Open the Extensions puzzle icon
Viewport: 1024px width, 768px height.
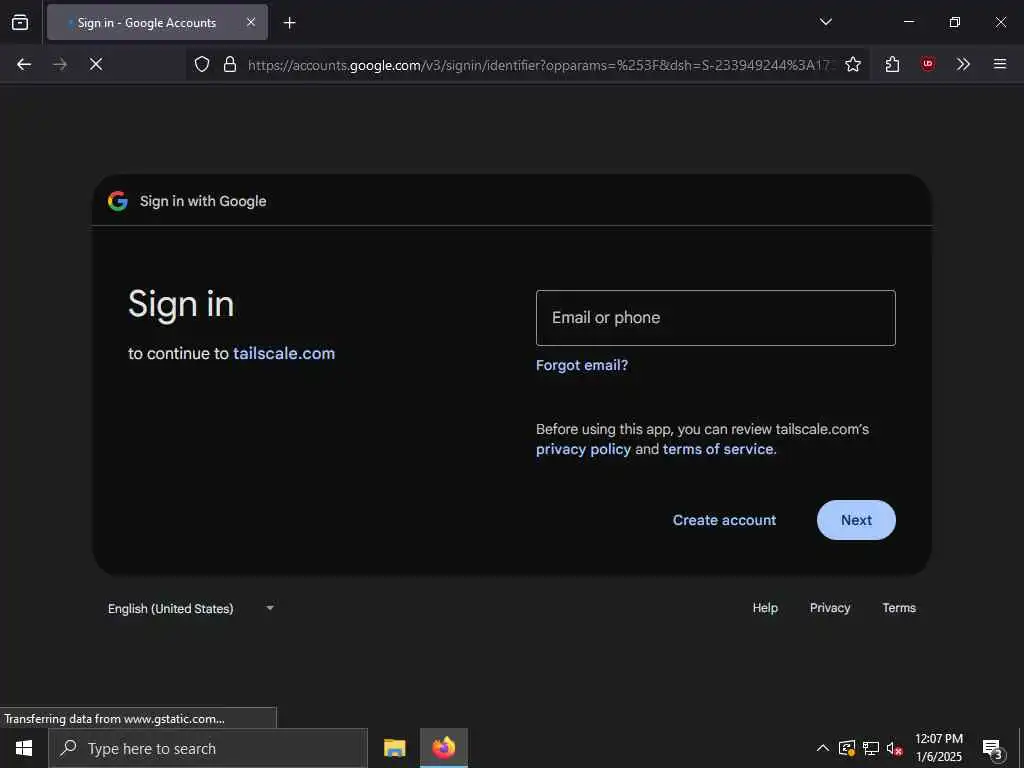click(x=892, y=64)
